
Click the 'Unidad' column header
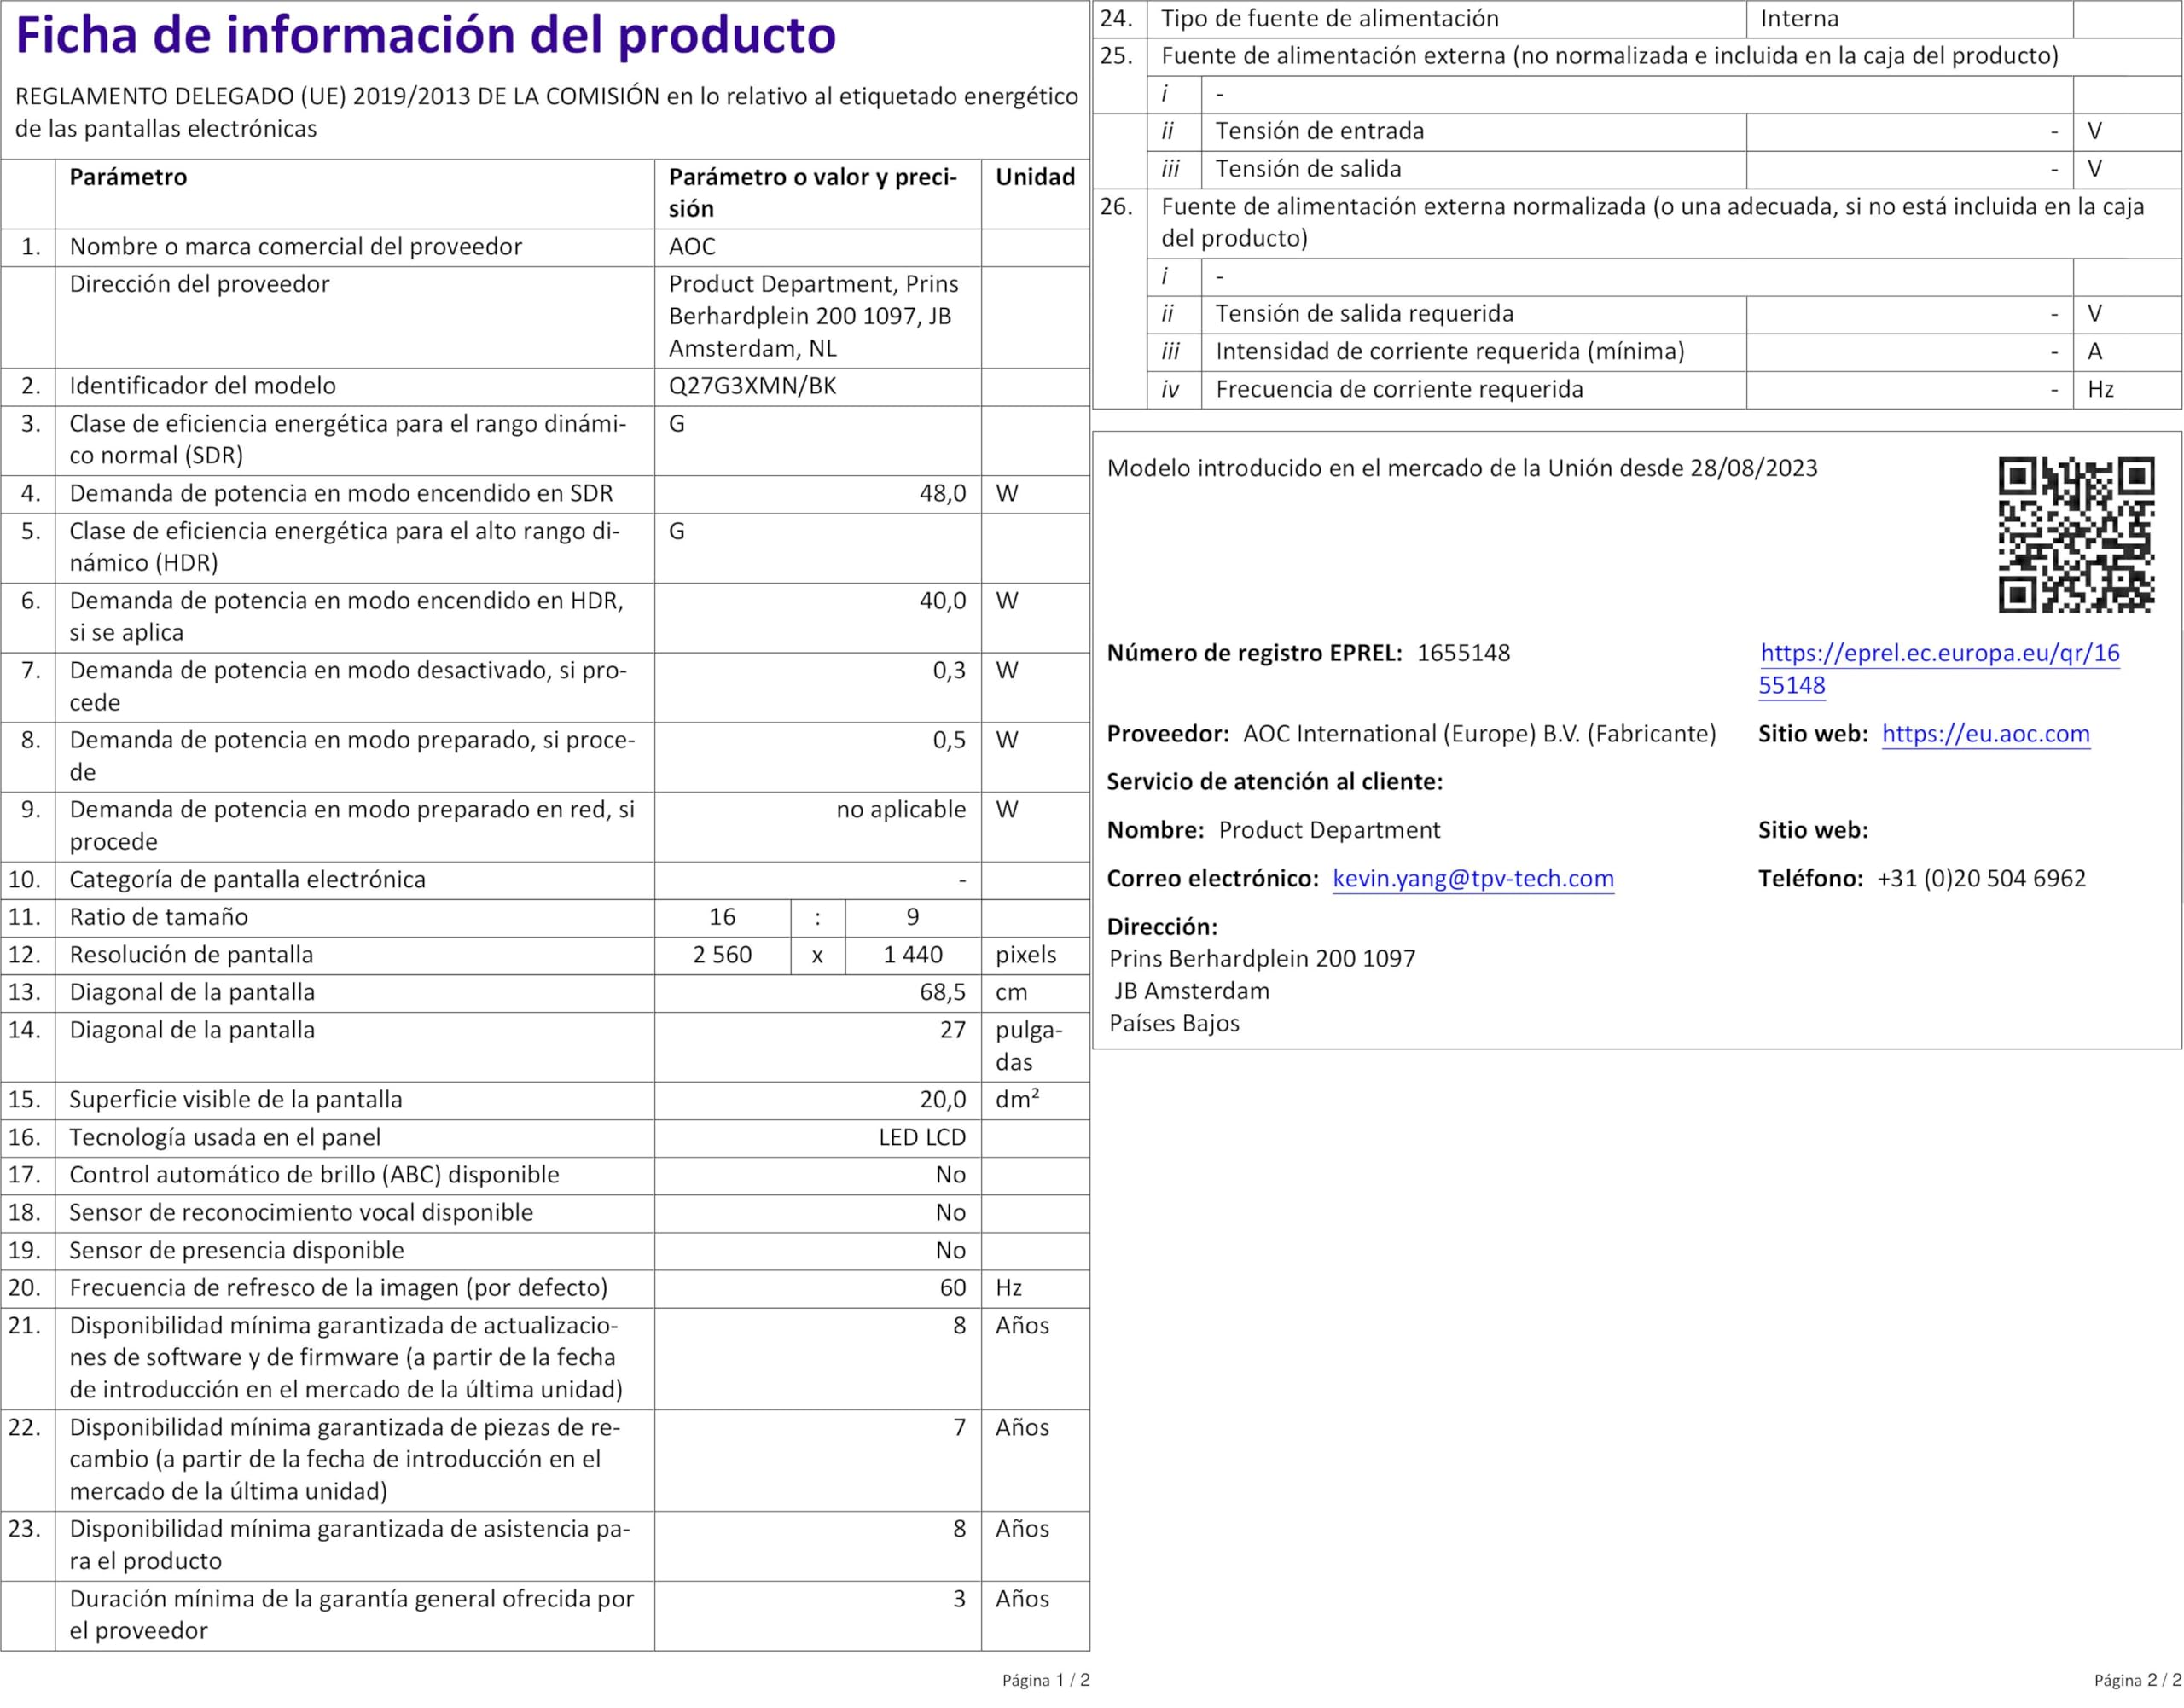[1034, 178]
